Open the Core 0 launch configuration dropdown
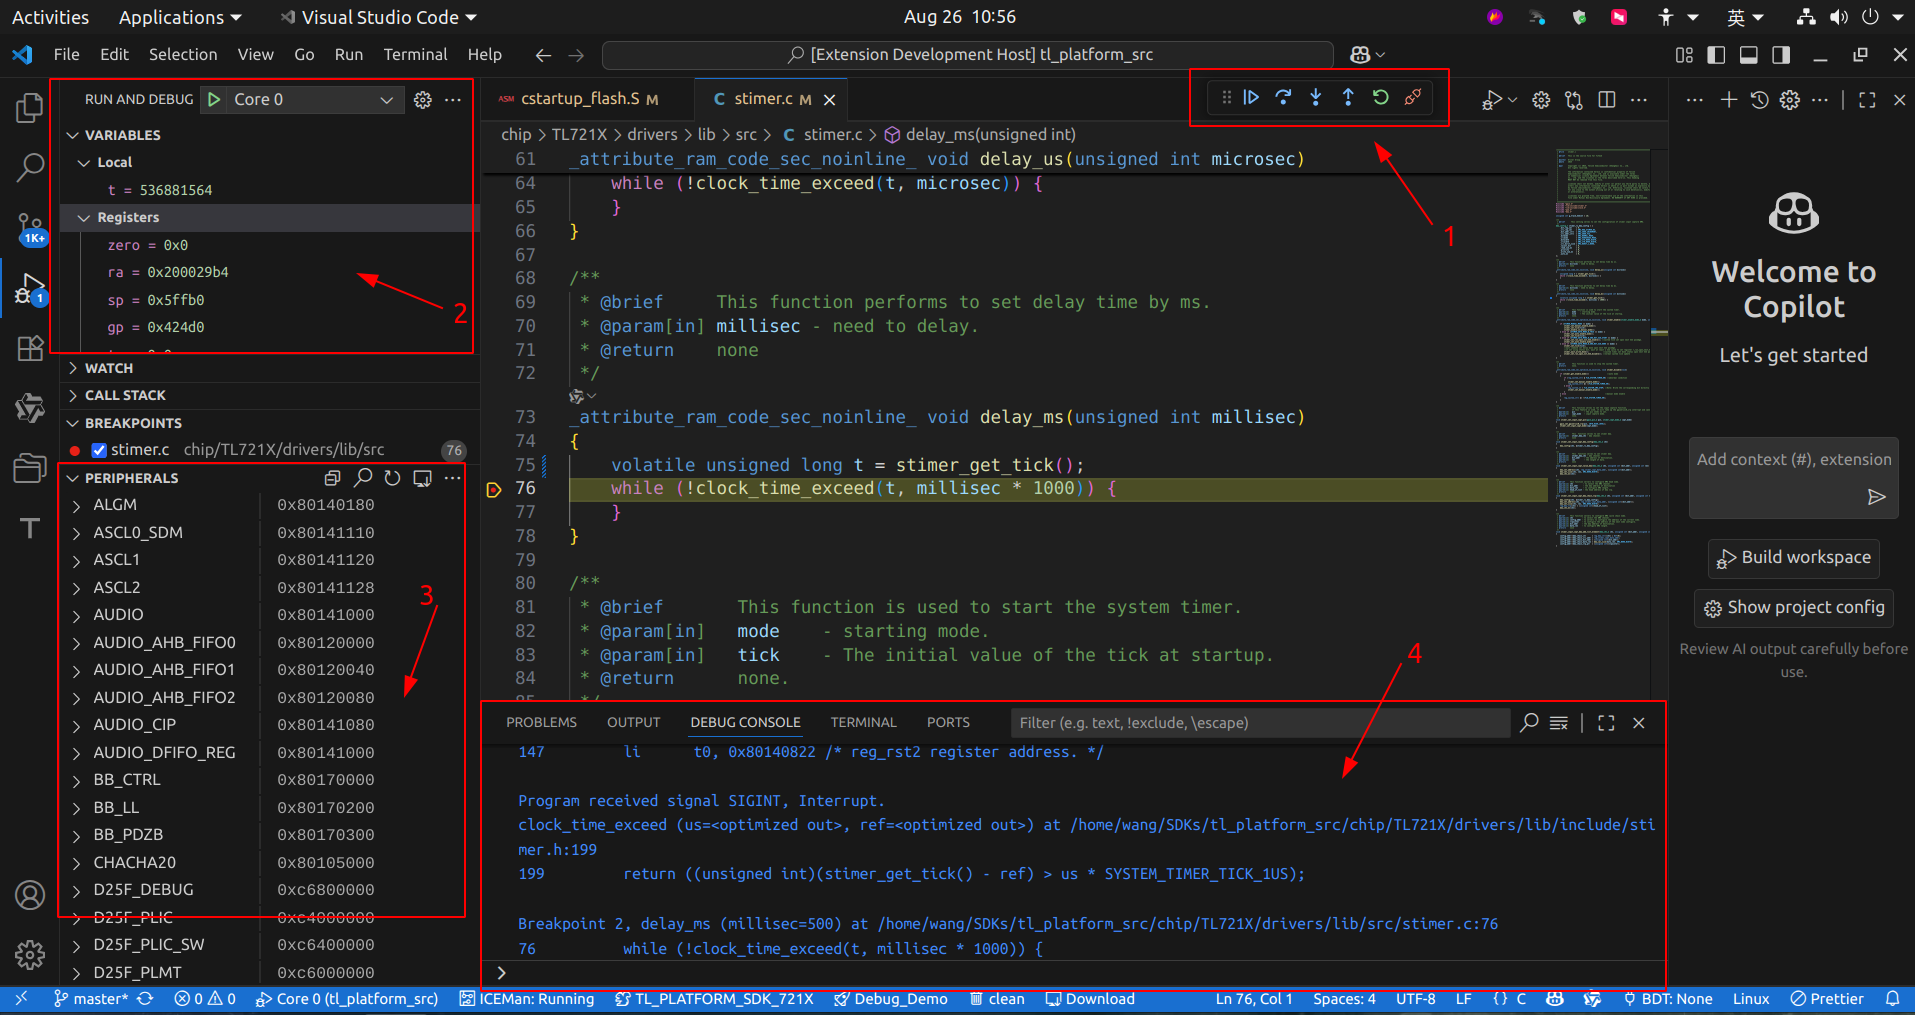The image size is (1915, 1015). [386, 99]
